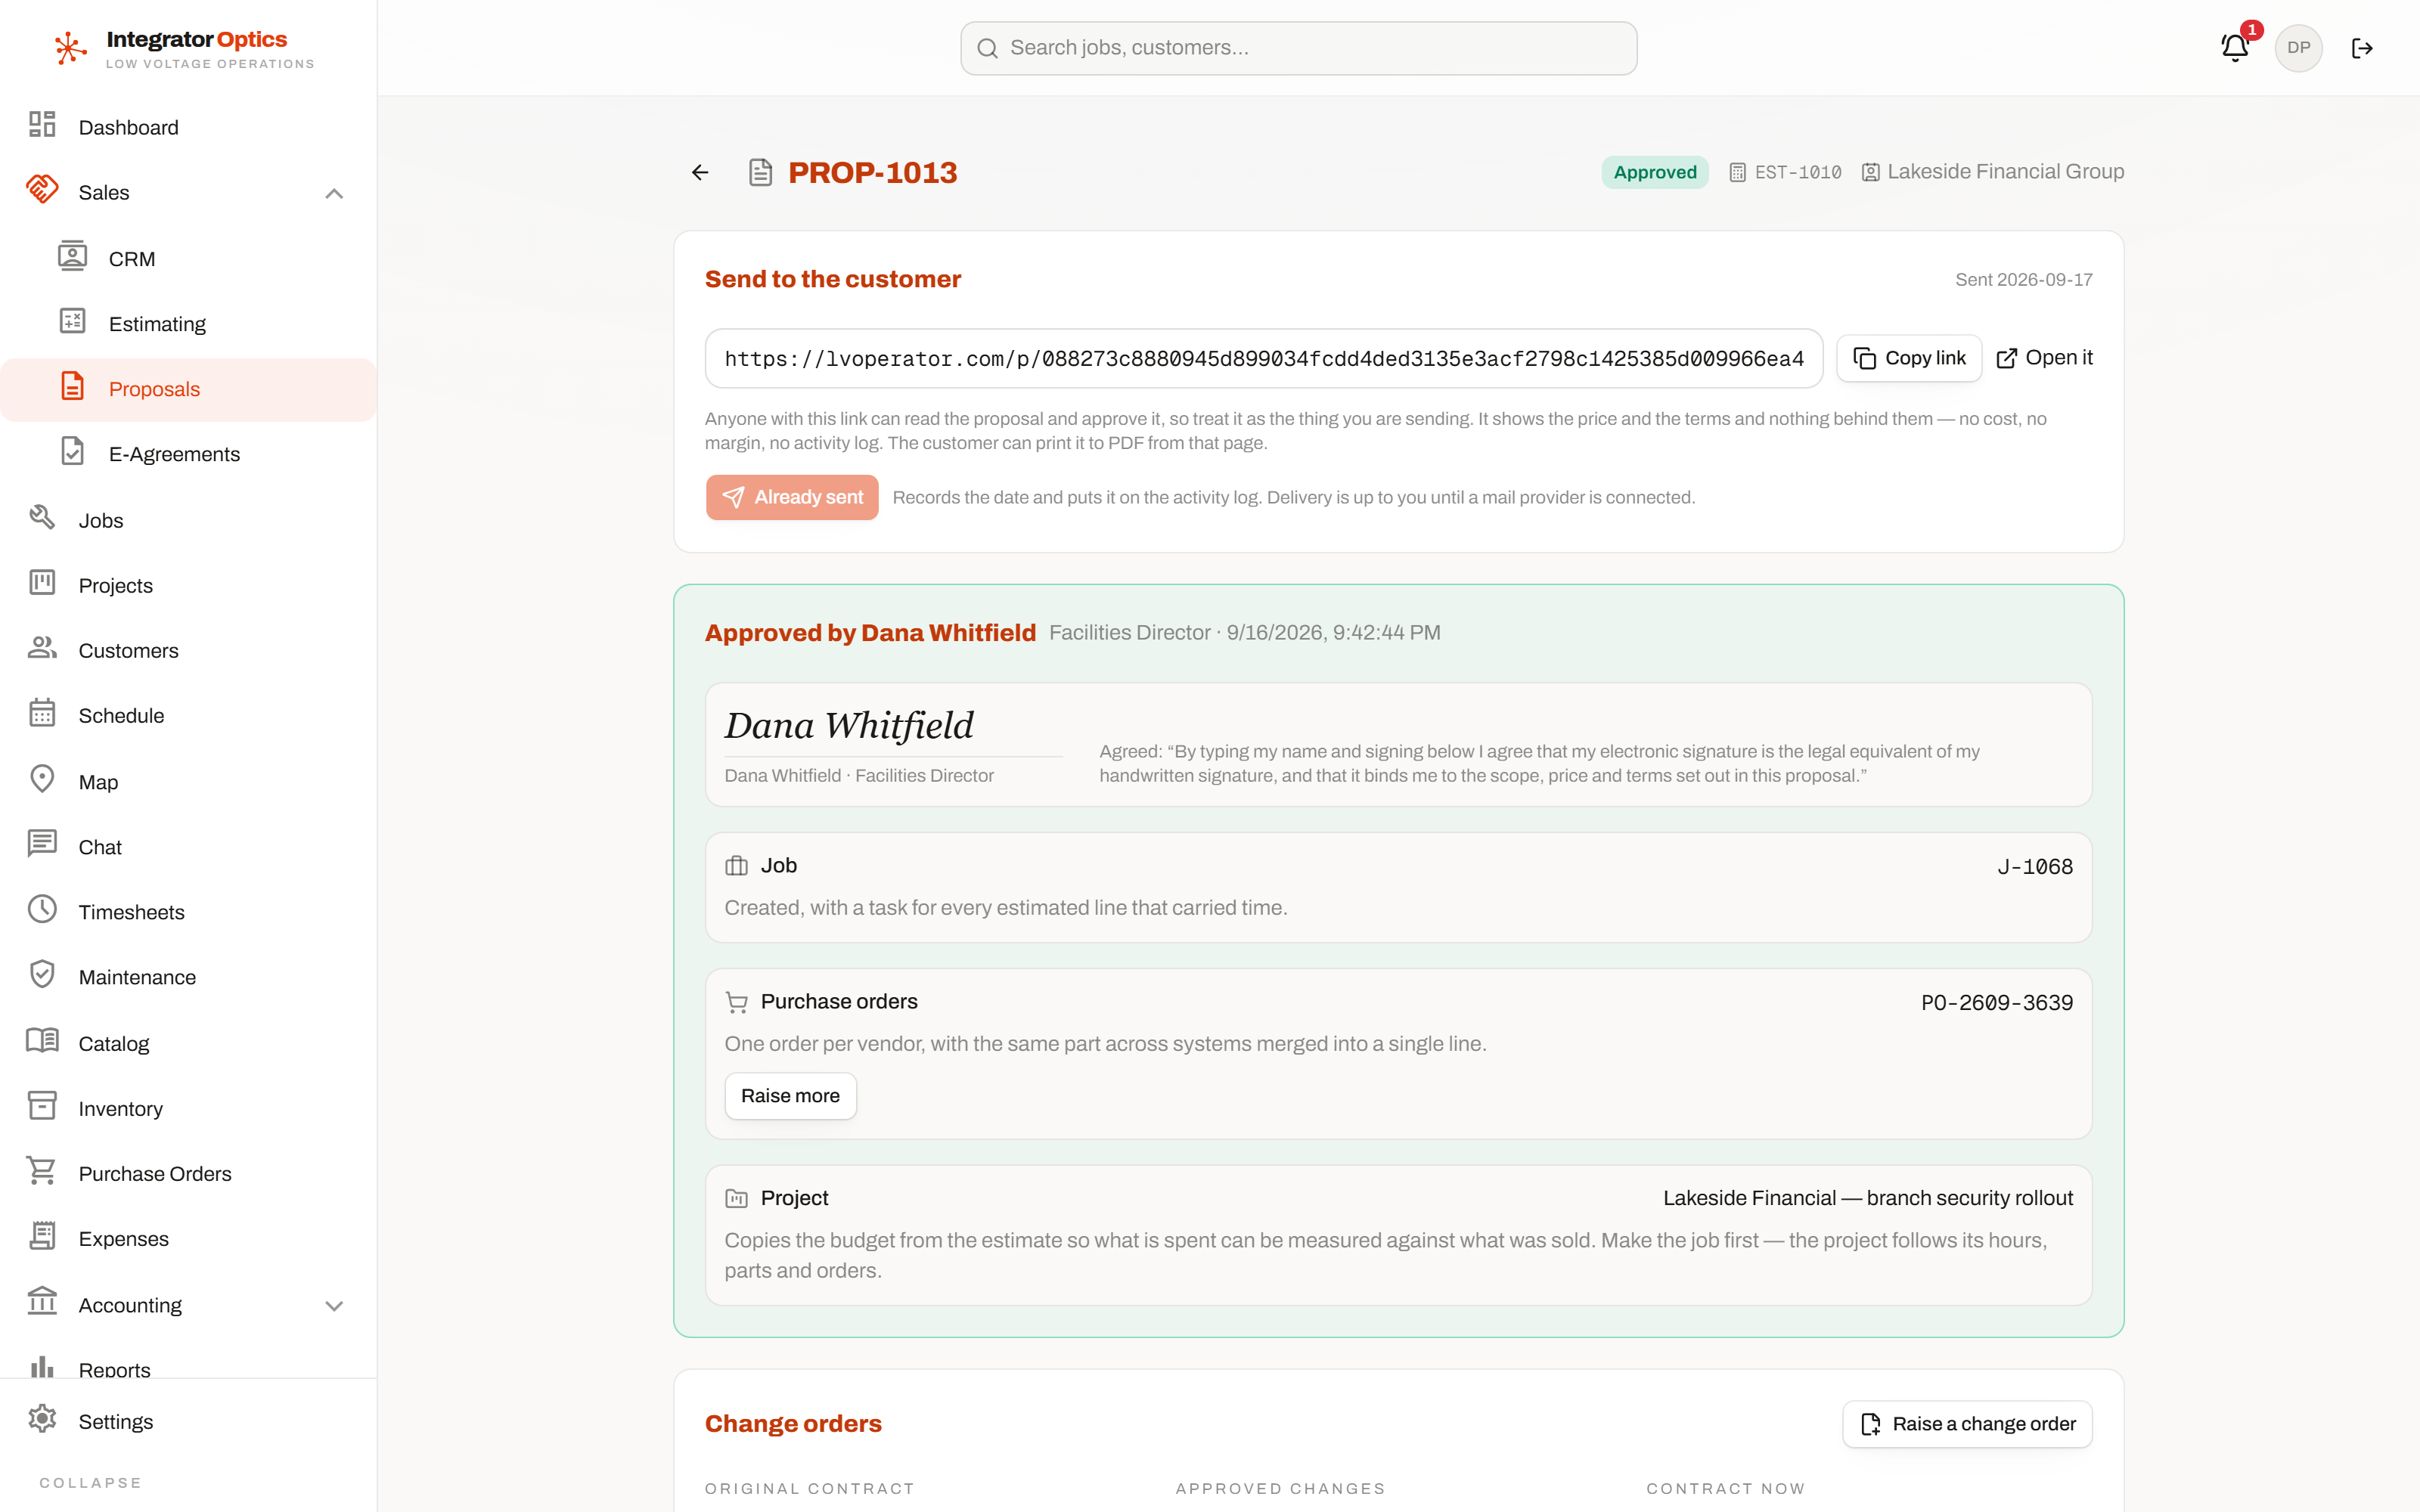Open the Schedule calendar icon

point(42,712)
